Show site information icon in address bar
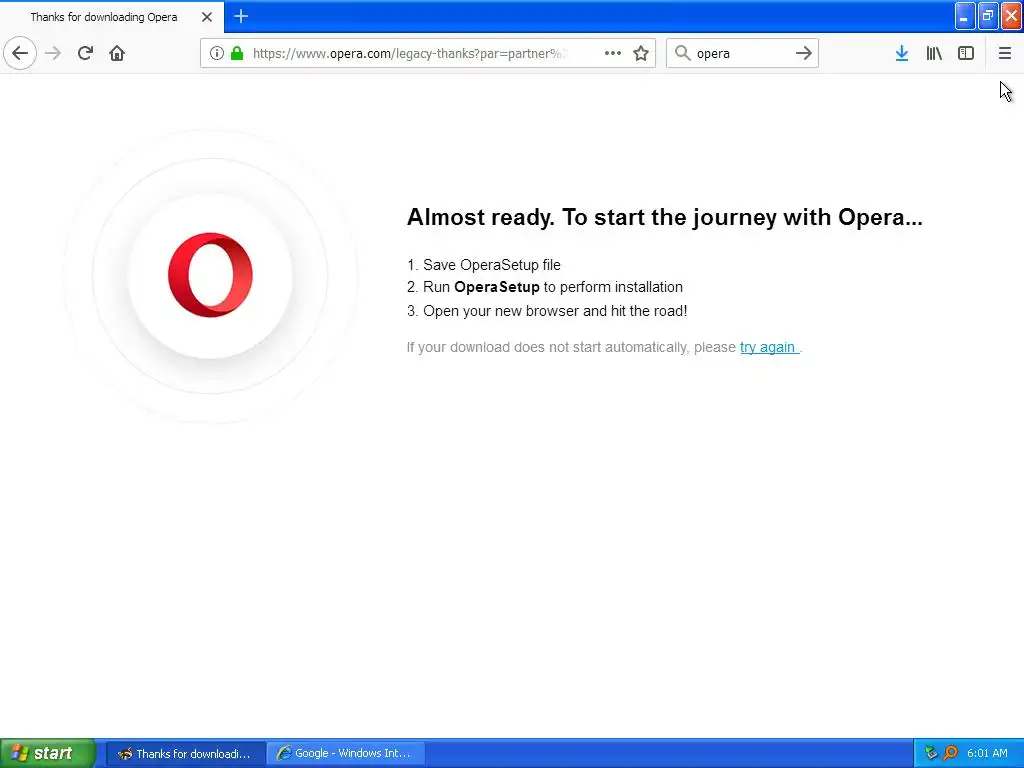1024x768 pixels. tap(217, 53)
